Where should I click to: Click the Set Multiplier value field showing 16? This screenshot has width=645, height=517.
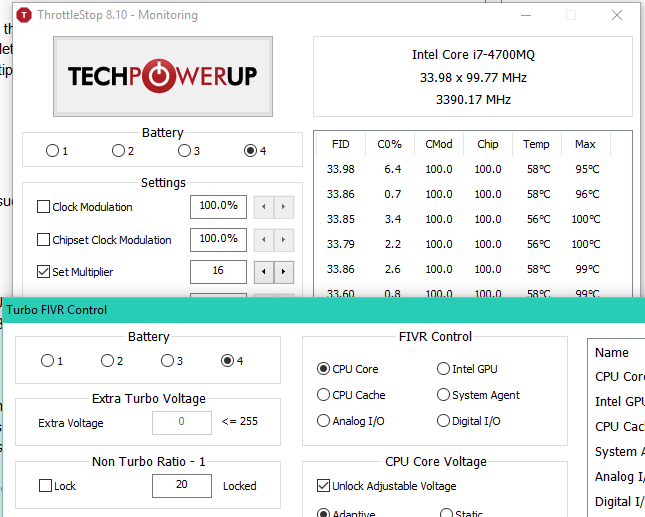tap(218, 271)
